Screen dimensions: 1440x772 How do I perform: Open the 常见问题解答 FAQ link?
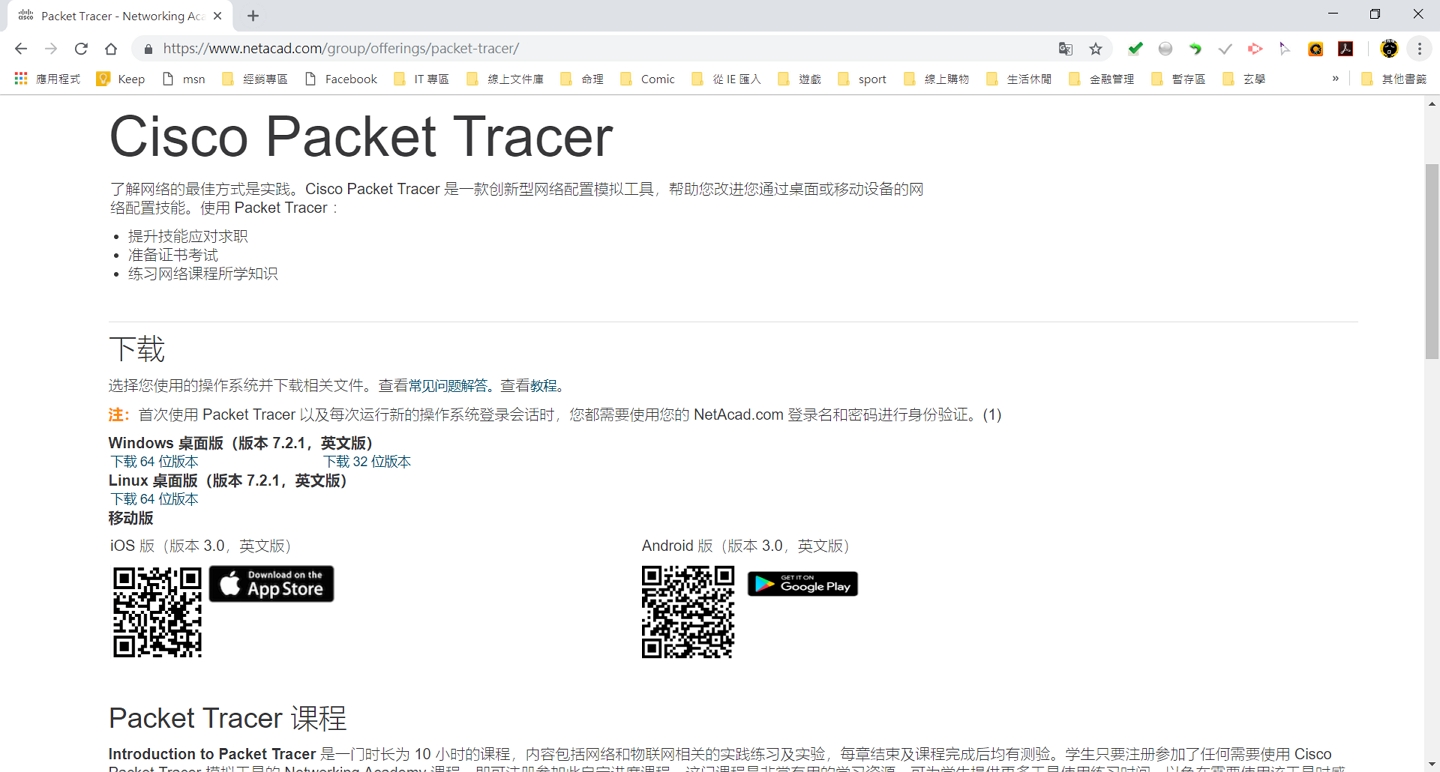click(448, 386)
